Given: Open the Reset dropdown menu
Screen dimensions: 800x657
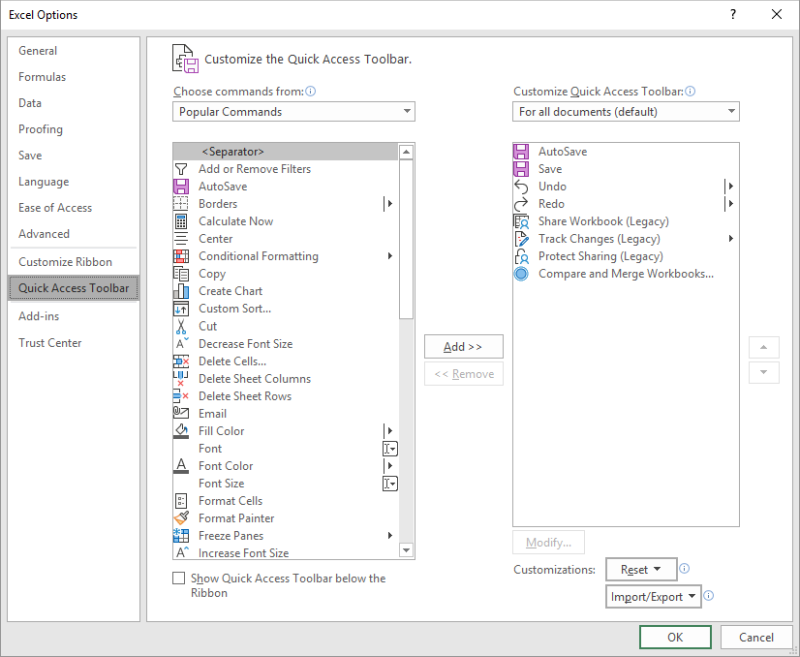Looking at the screenshot, I should [641, 569].
